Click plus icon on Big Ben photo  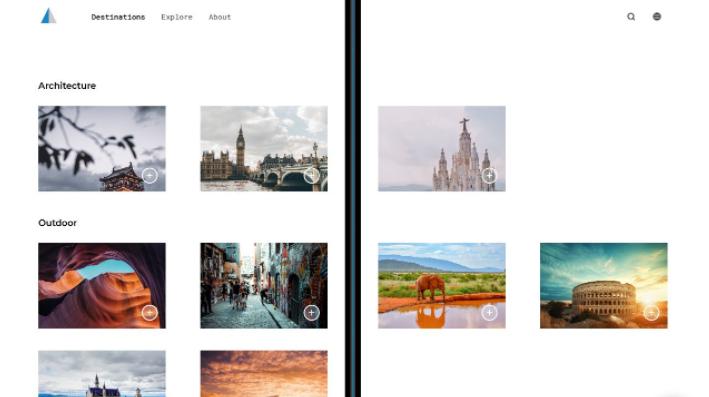pos(312,175)
